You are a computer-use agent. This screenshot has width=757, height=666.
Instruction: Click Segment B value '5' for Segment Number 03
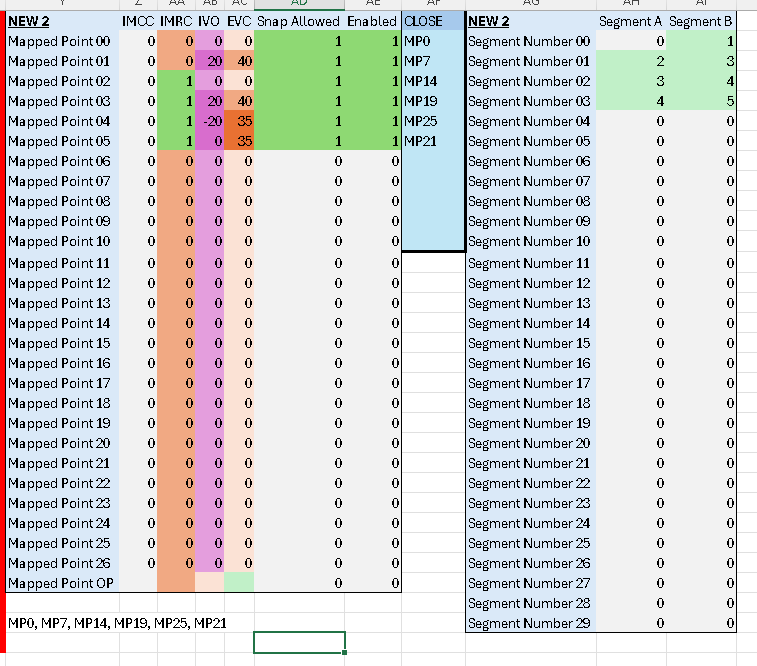(701, 101)
